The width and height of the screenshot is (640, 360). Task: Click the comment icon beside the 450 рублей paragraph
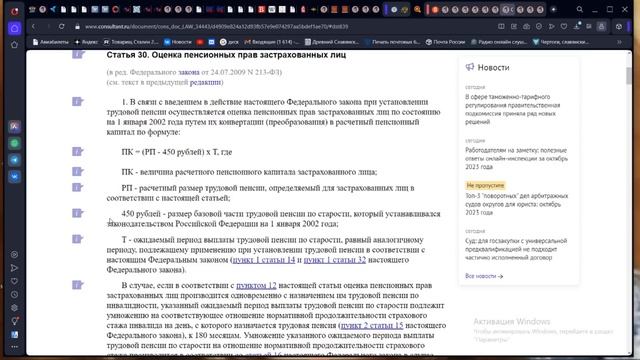click(x=78, y=213)
